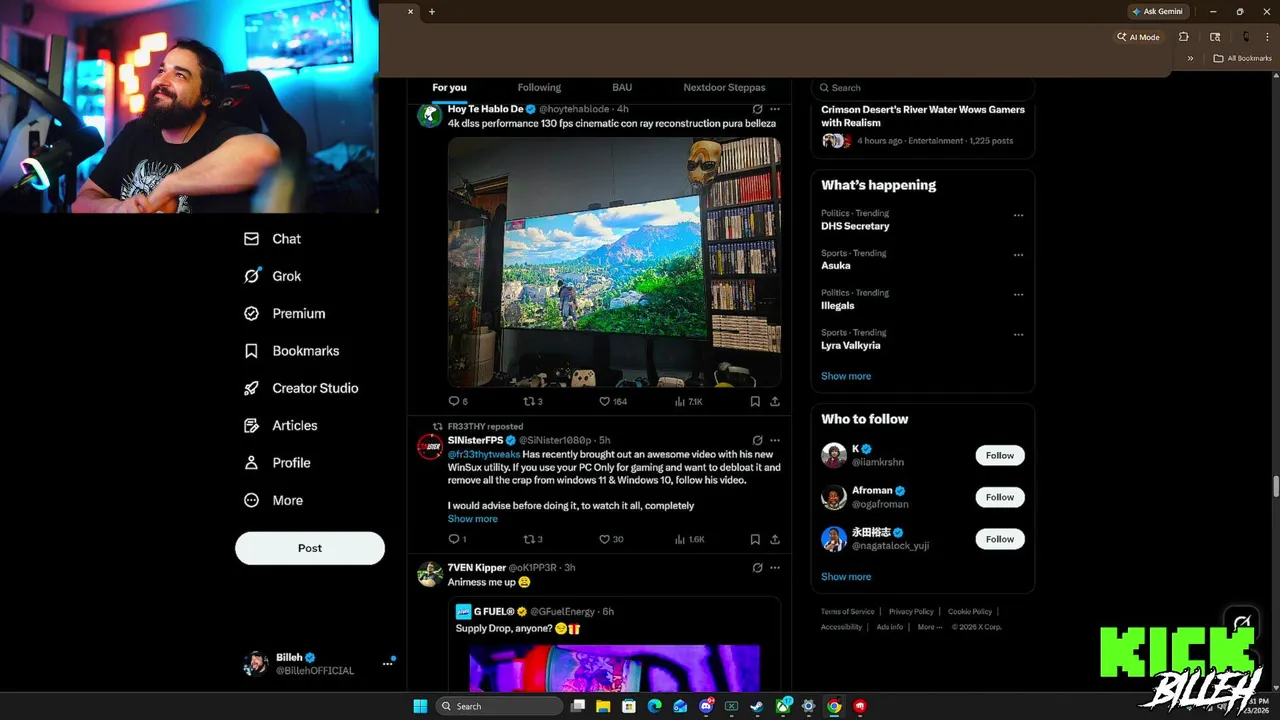Screen dimensions: 1280x720
Task: Open the DHS Secretary trending topic
Action: coord(855,226)
